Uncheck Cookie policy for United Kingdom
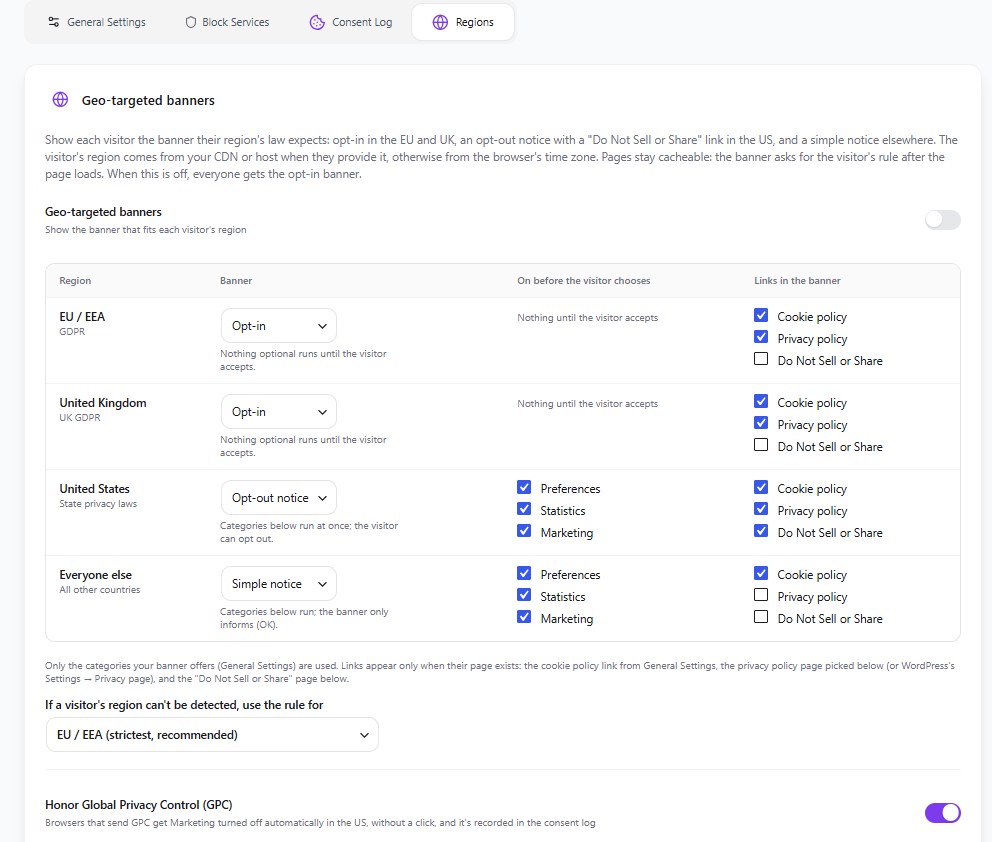This screenshot has width=992, height=842. [761, 401]
